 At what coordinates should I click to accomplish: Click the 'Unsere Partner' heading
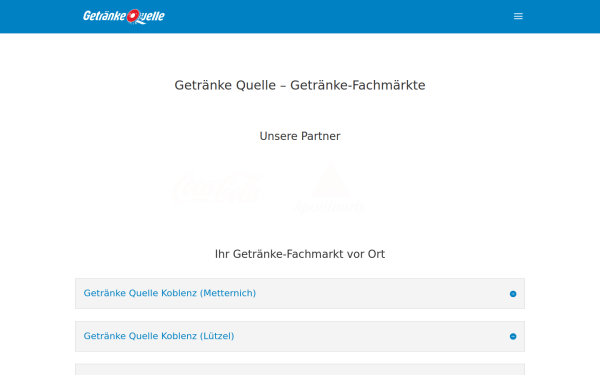coord(300,136)
